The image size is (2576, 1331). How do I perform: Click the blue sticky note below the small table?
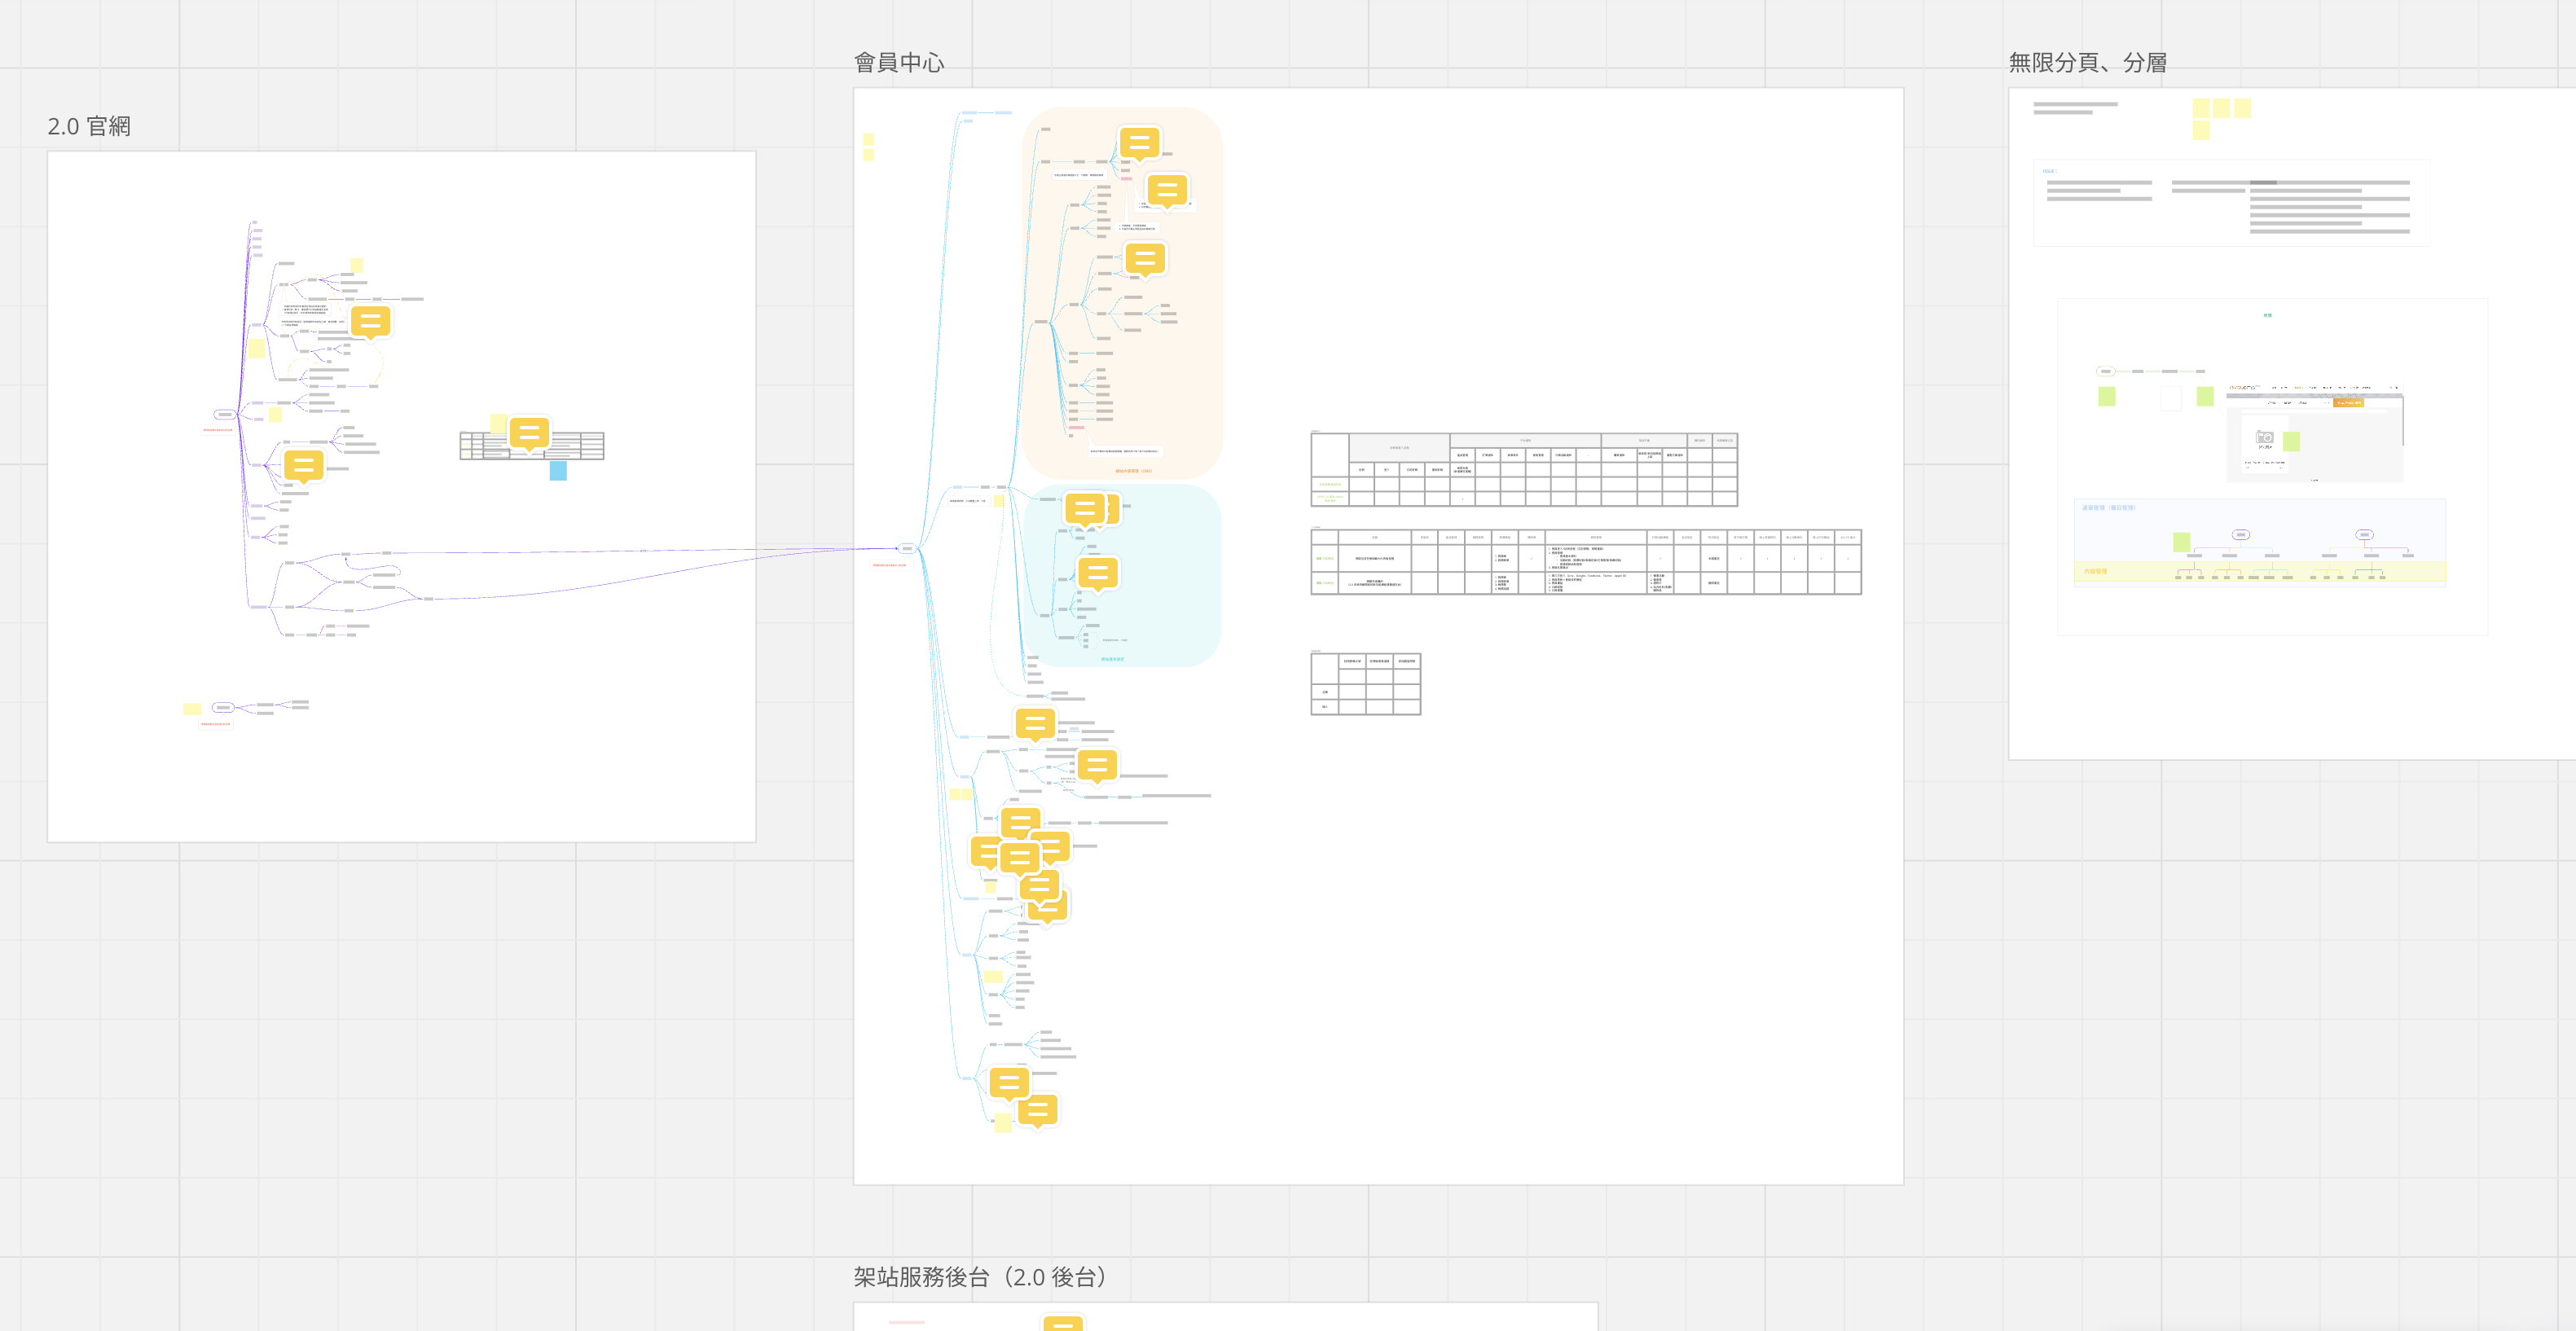[x=558, y=471]
